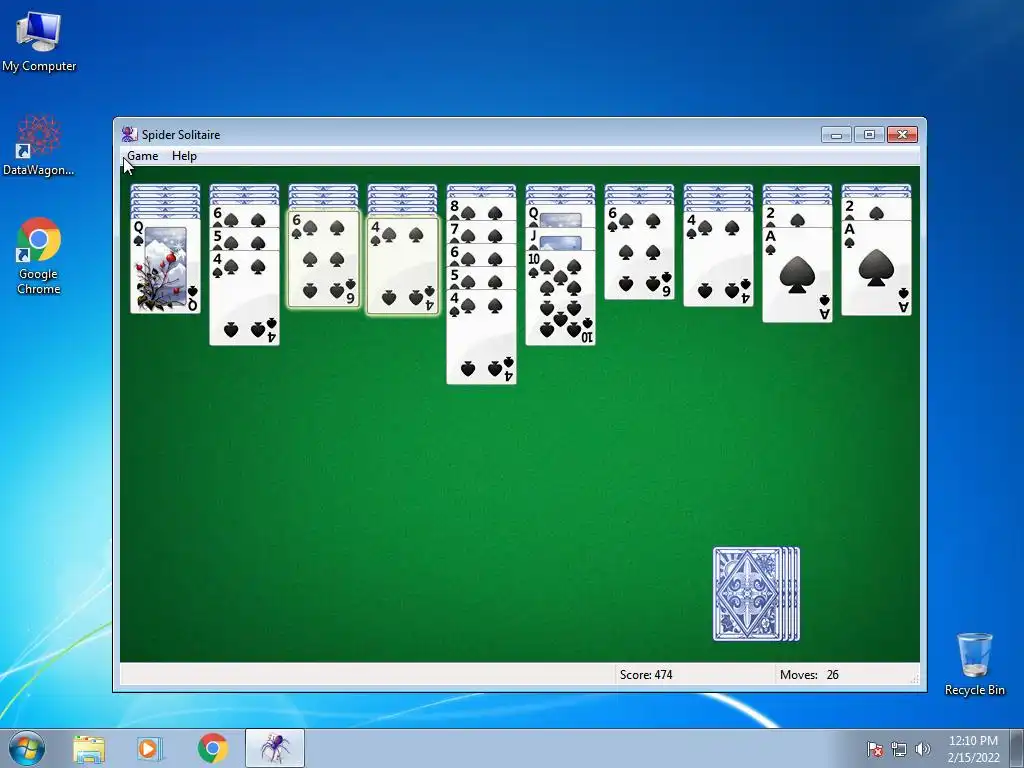1024x768 pixels.
Task: Click the taskbar clock showing 12:10 PM
Action: pos(973,749)
